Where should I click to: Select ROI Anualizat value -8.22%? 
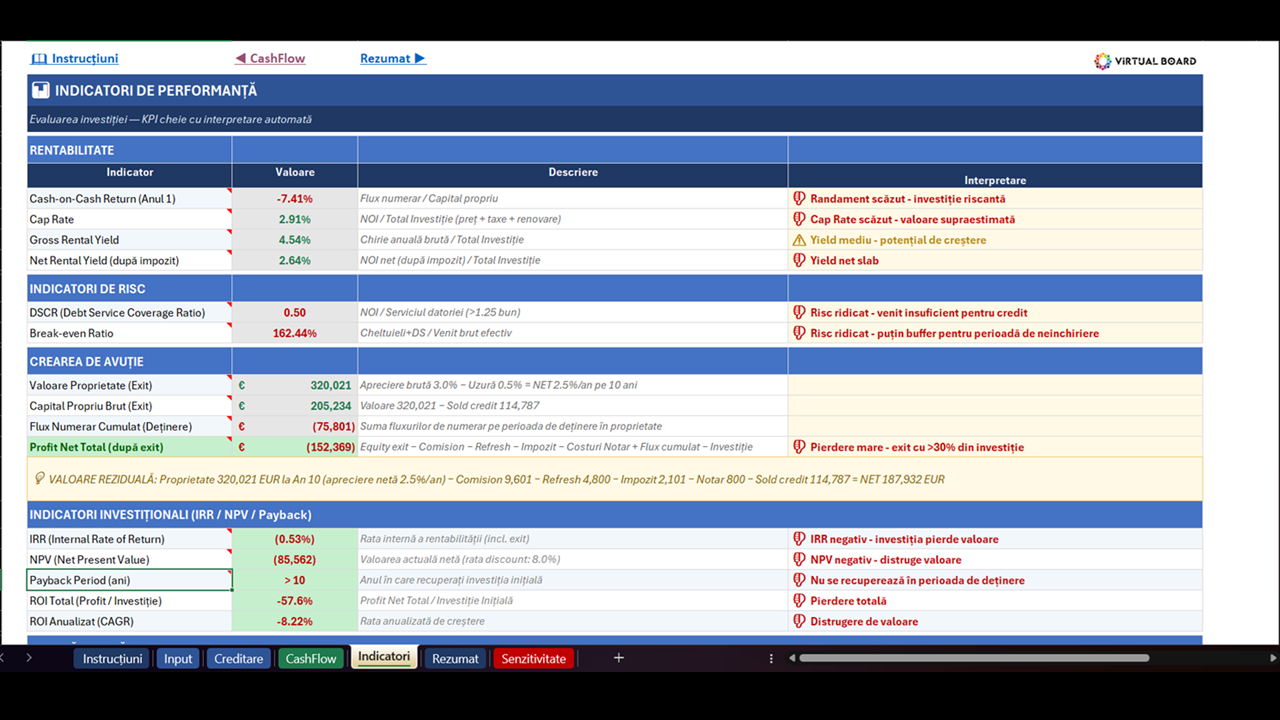point(295,621)
